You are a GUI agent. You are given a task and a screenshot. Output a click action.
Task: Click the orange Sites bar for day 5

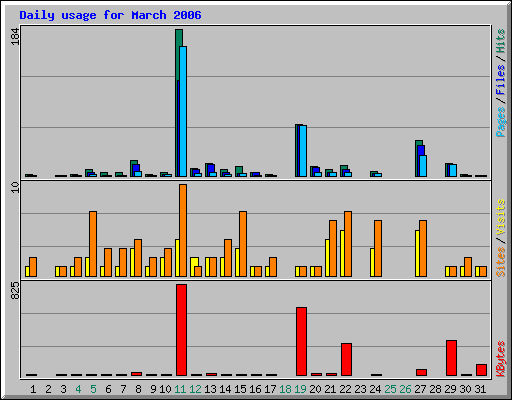coord(93,244)
